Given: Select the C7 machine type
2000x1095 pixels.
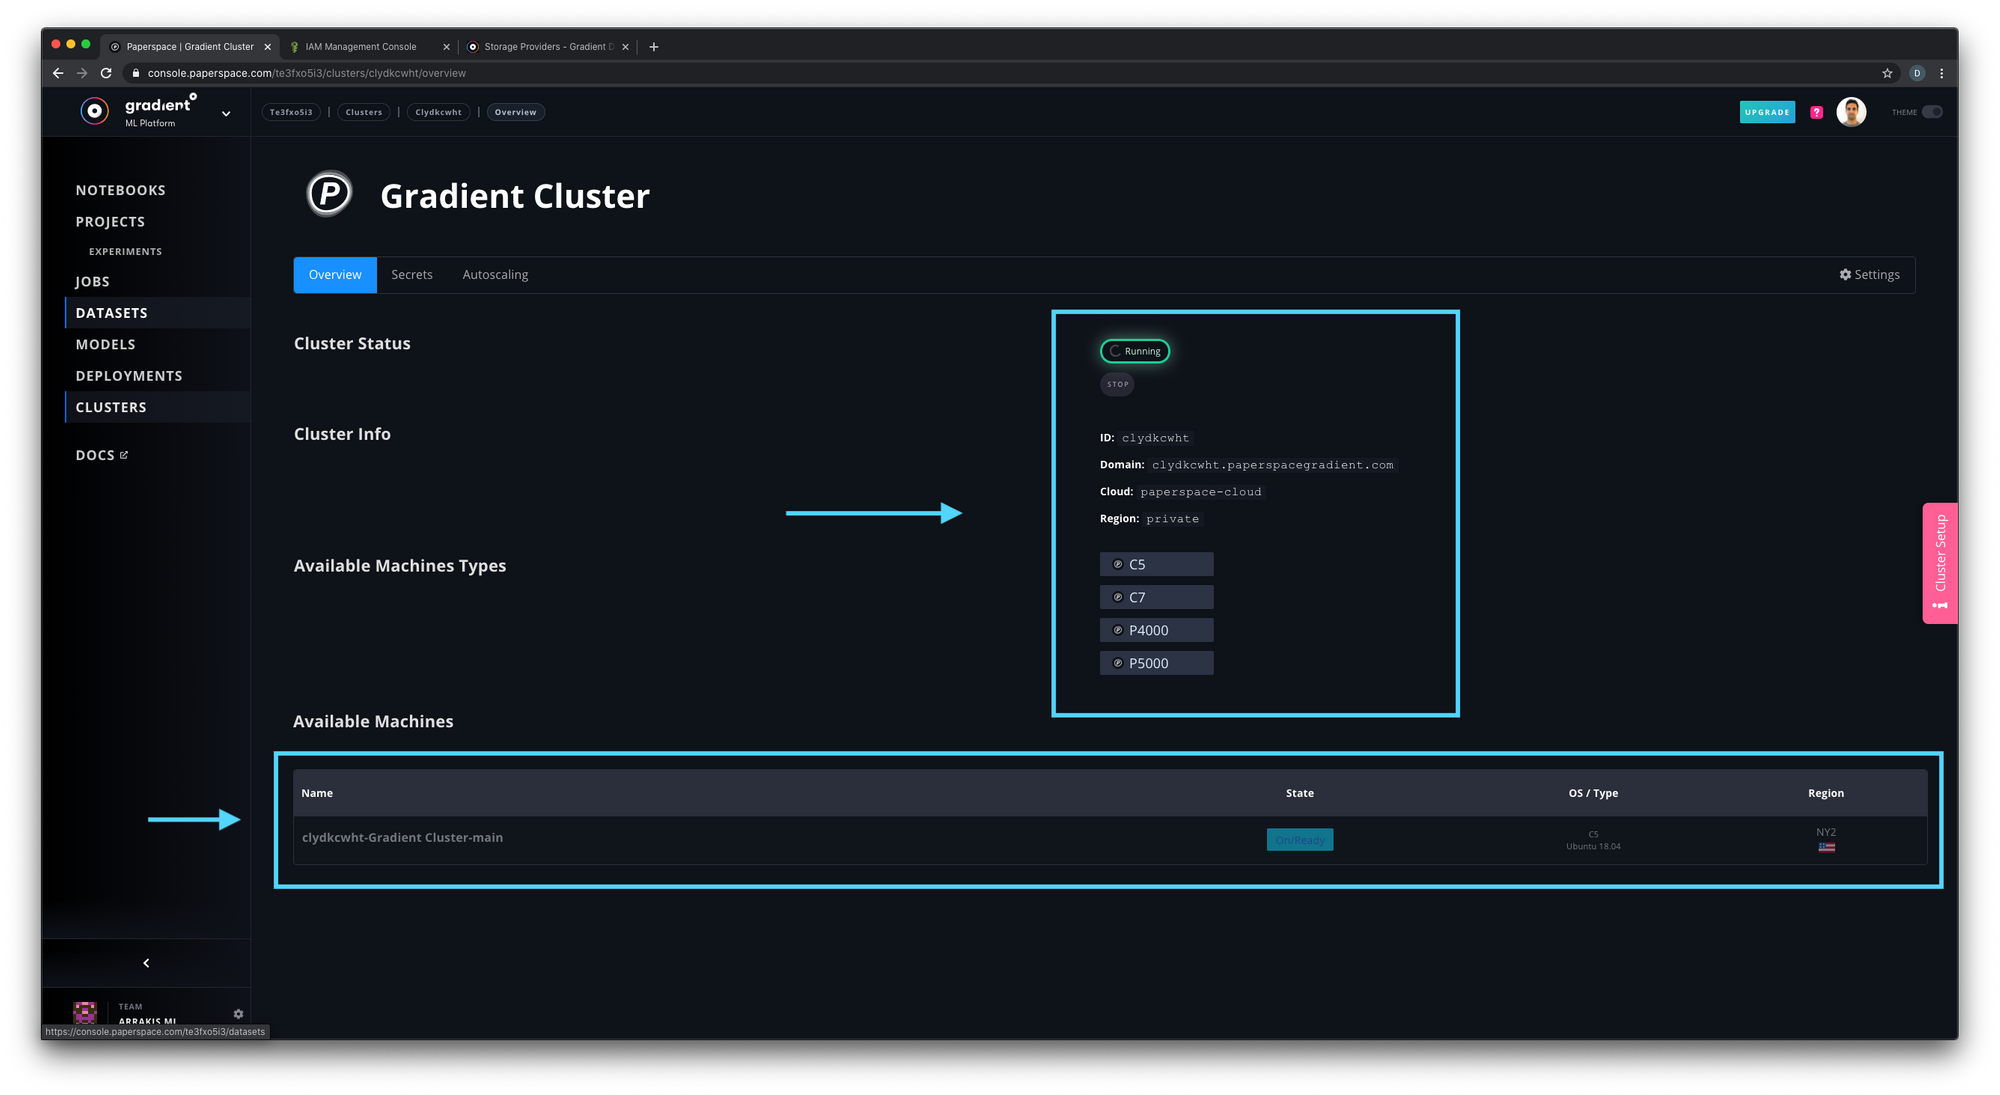Looking at the screenshot, I should pyautogui.click(x=1157, y=597).
